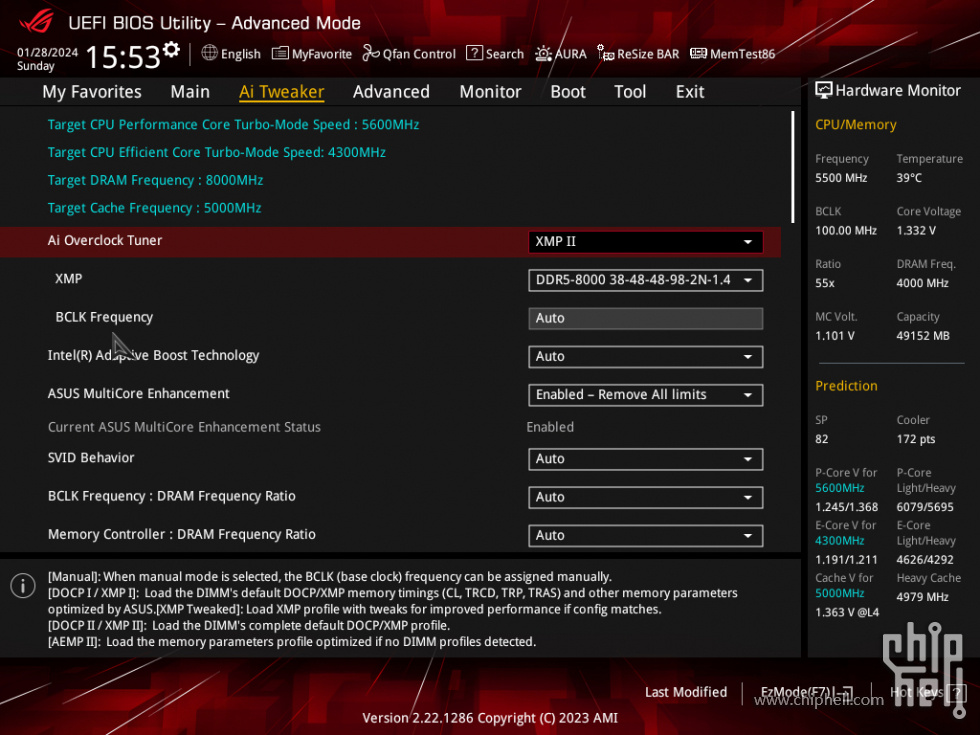Click Target DRAM Frequency : 8000MHz text

(155, 180)
